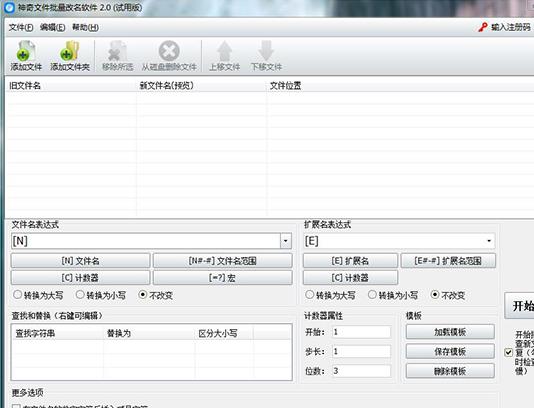Viewport: 534px width, 408px height.
Task: Click the 输入注册码 link
Action: coord(511,27)
